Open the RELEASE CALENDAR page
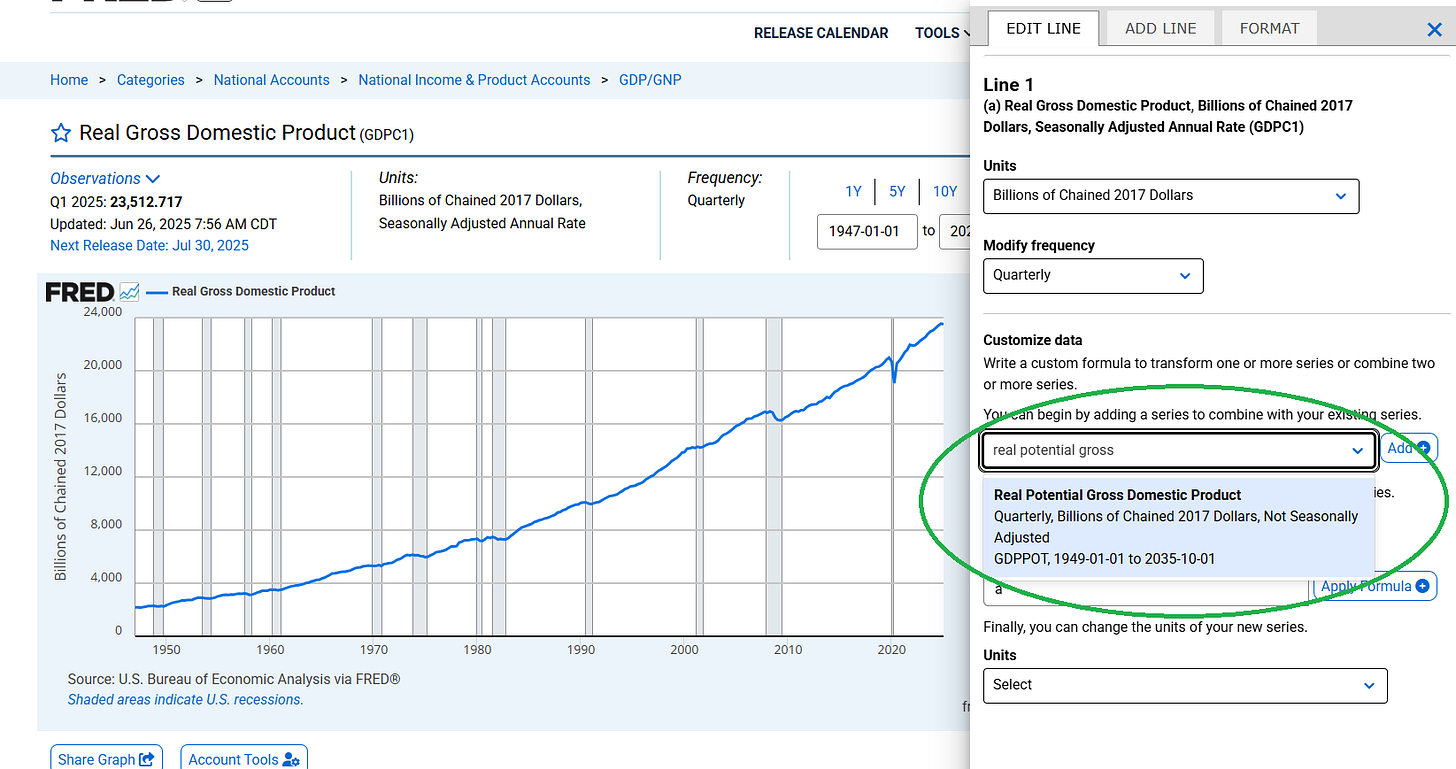This screenshot has width=1456, height=769. (x=821, y=32)
